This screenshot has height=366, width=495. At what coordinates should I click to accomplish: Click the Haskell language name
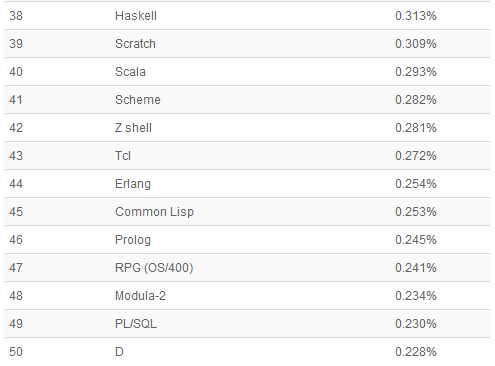click(136, 16)
